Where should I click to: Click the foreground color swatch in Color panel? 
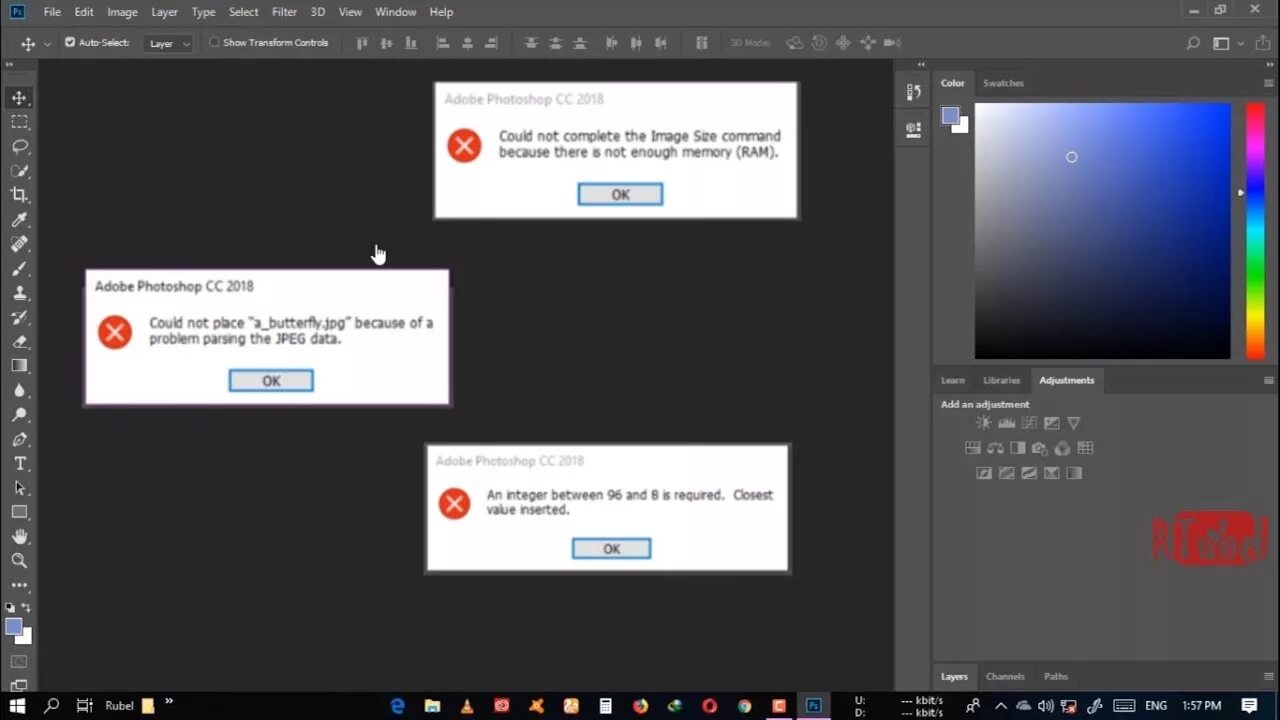point(950,115)
